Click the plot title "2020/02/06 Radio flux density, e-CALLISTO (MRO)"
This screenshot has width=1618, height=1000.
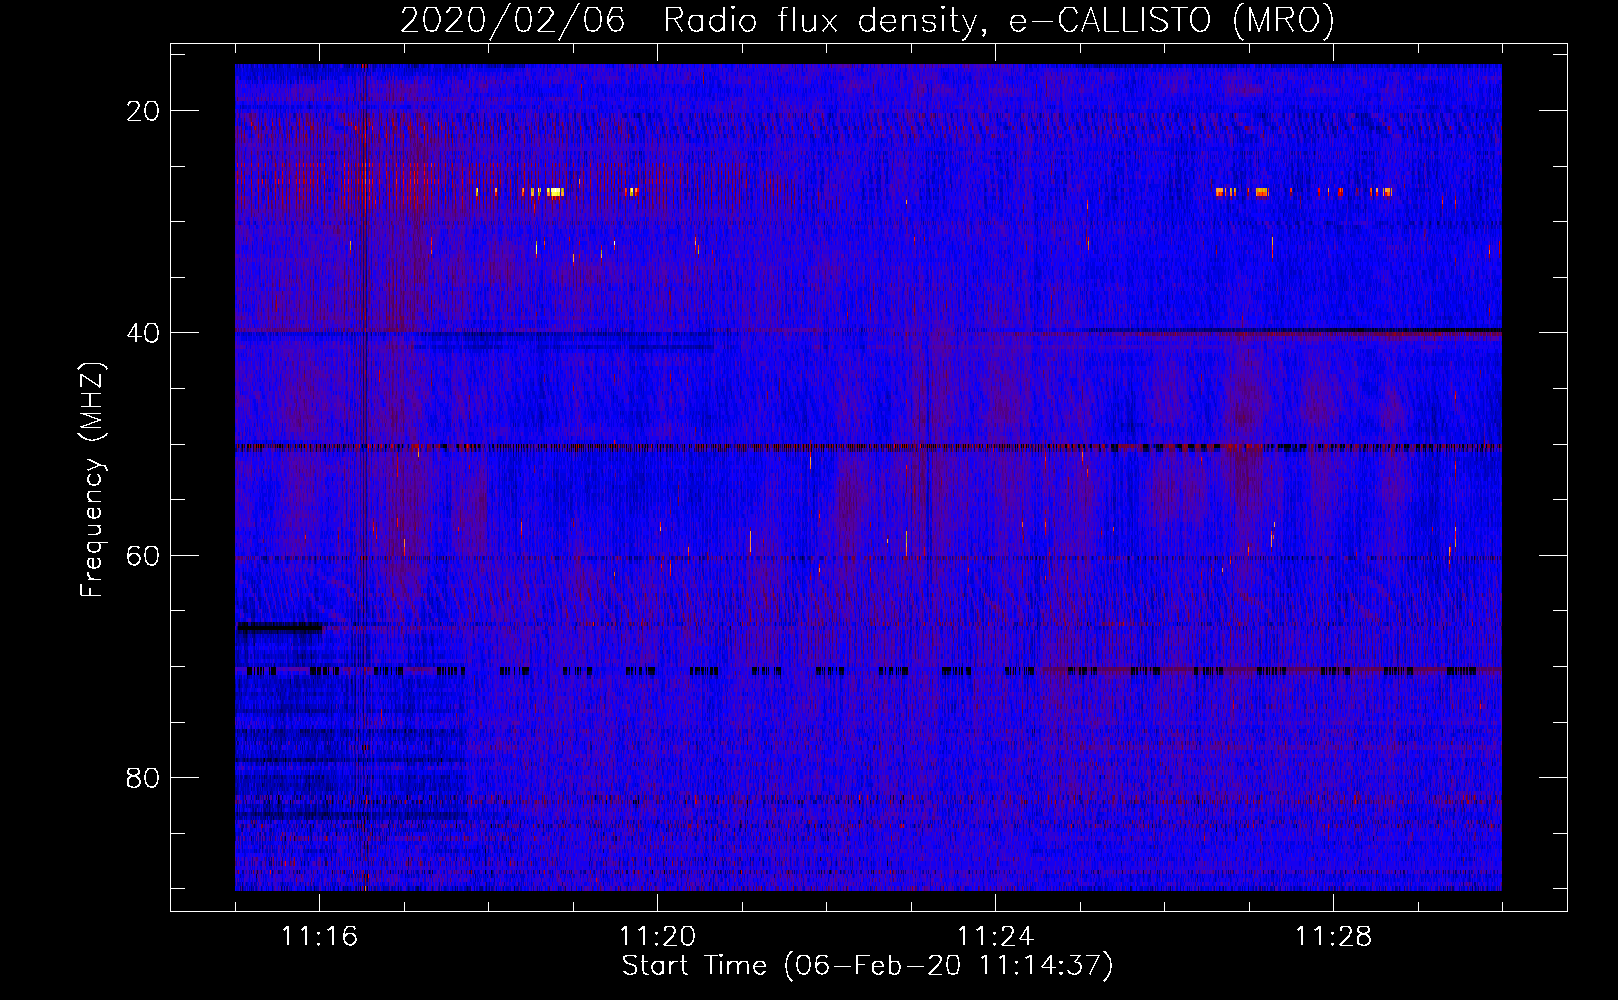pos(867,20)
